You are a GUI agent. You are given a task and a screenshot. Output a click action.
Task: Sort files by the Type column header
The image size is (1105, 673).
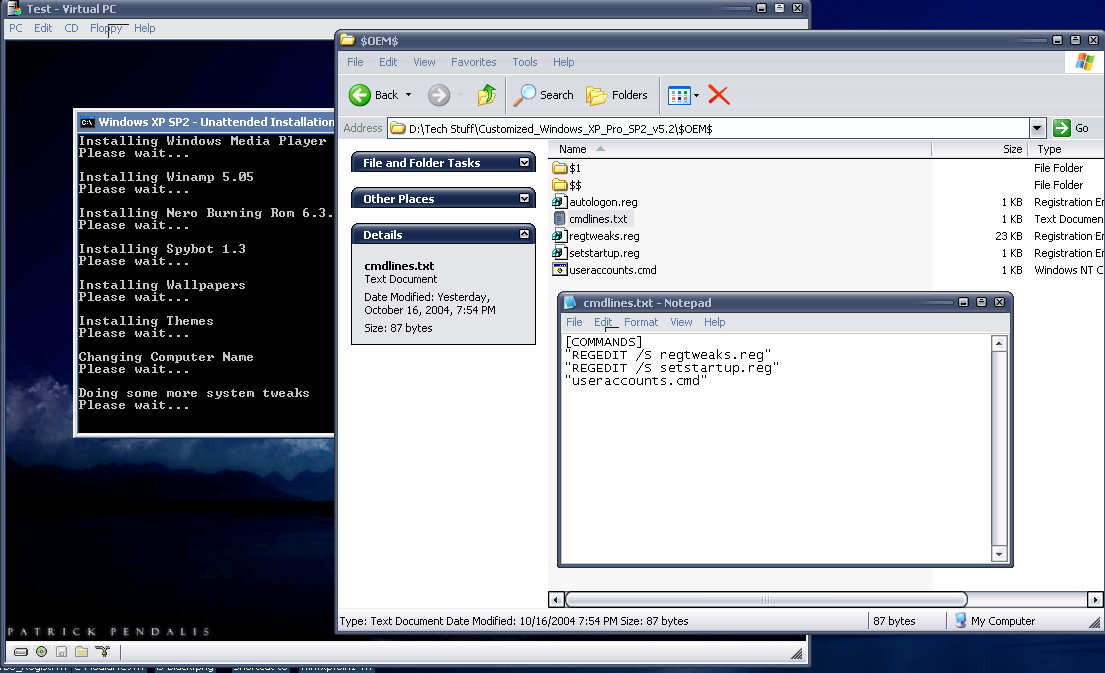click(x=1066, y=149)
